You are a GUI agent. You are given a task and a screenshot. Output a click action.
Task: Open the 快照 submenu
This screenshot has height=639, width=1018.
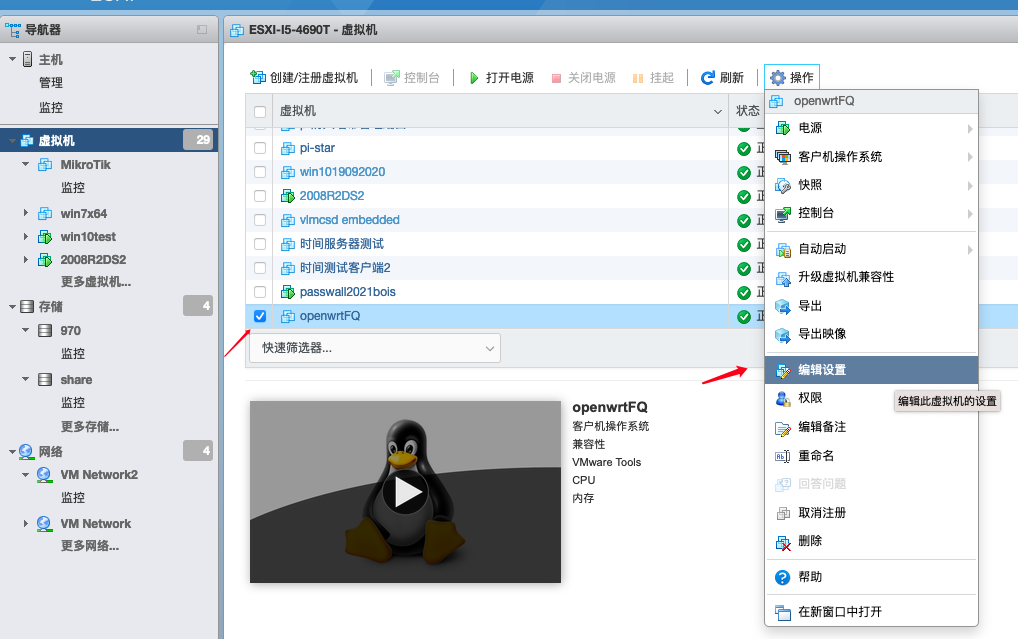click(871, 186)
